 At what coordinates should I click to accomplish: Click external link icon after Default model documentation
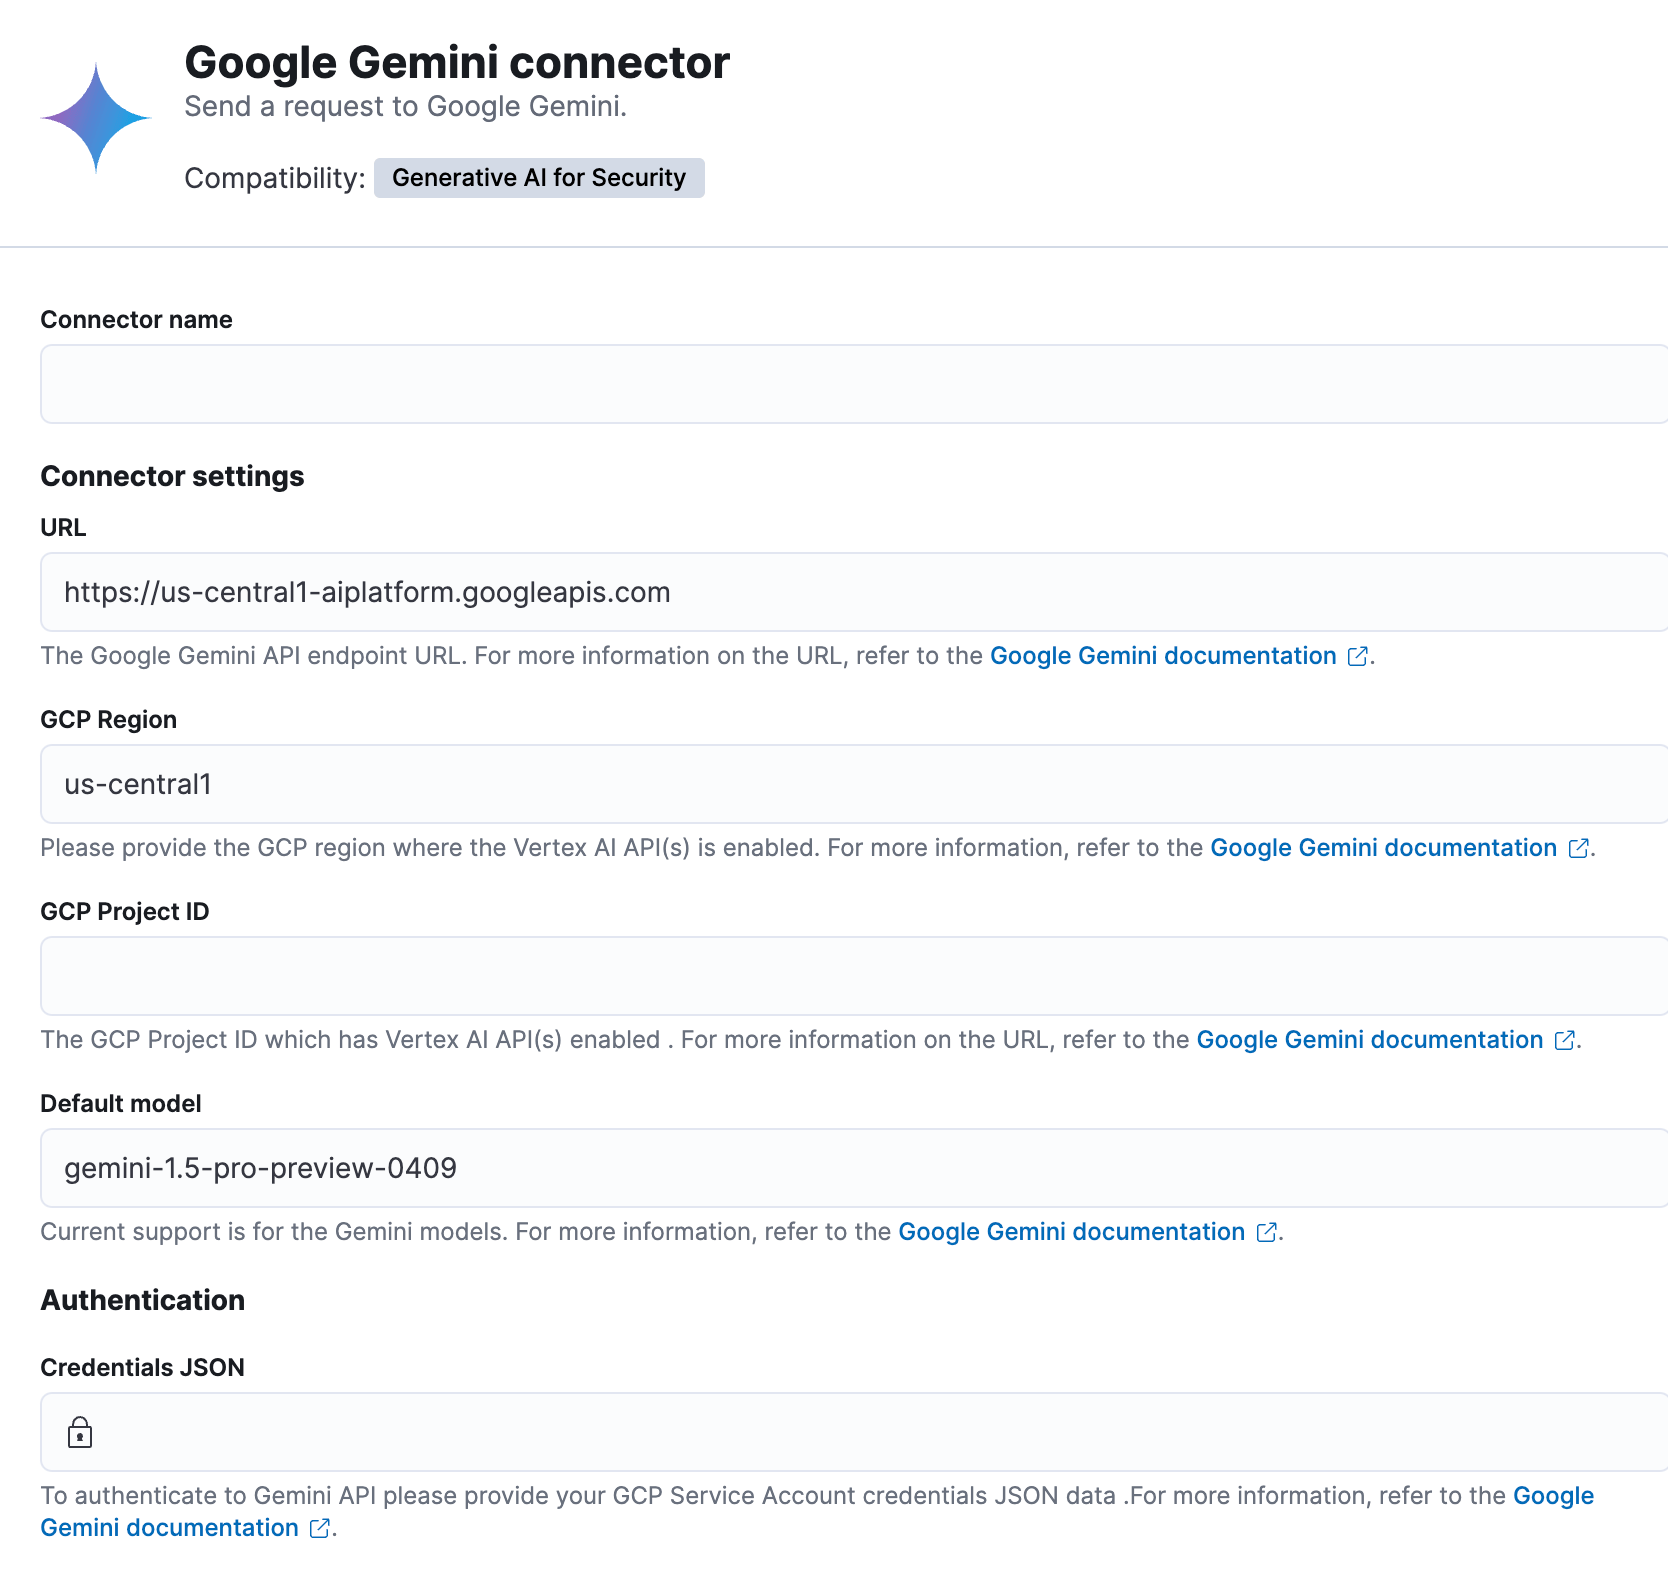(1265, 1232)
